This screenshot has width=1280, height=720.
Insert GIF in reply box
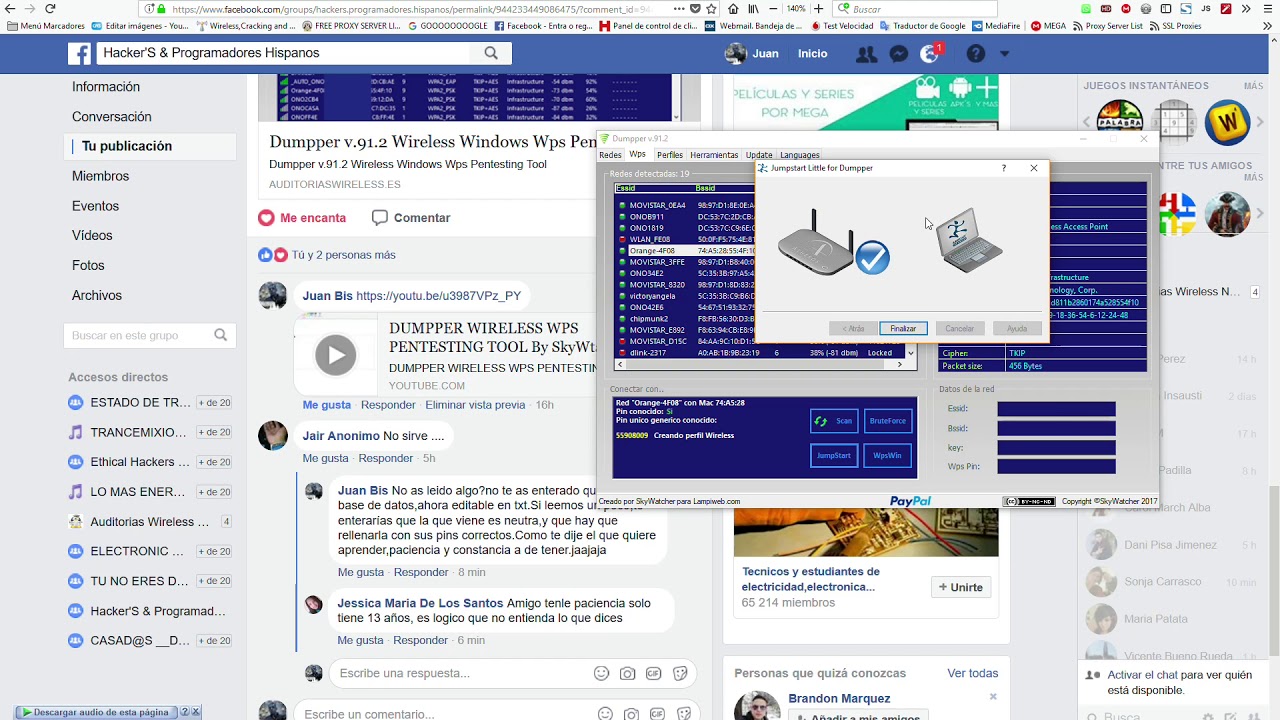(x=654, y=673)
